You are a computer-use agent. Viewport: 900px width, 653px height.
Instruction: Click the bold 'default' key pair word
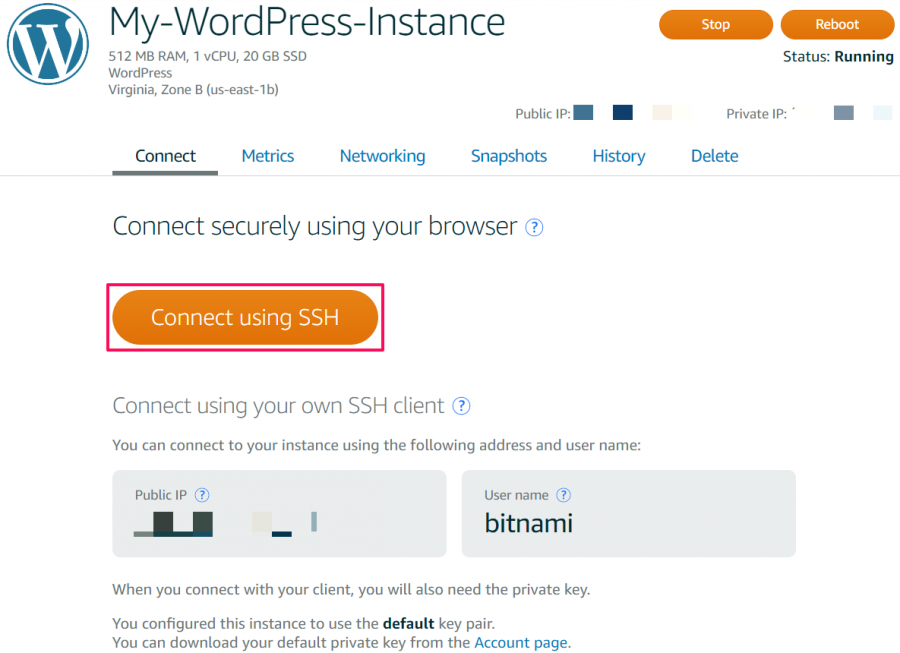[x=409, y=624]
